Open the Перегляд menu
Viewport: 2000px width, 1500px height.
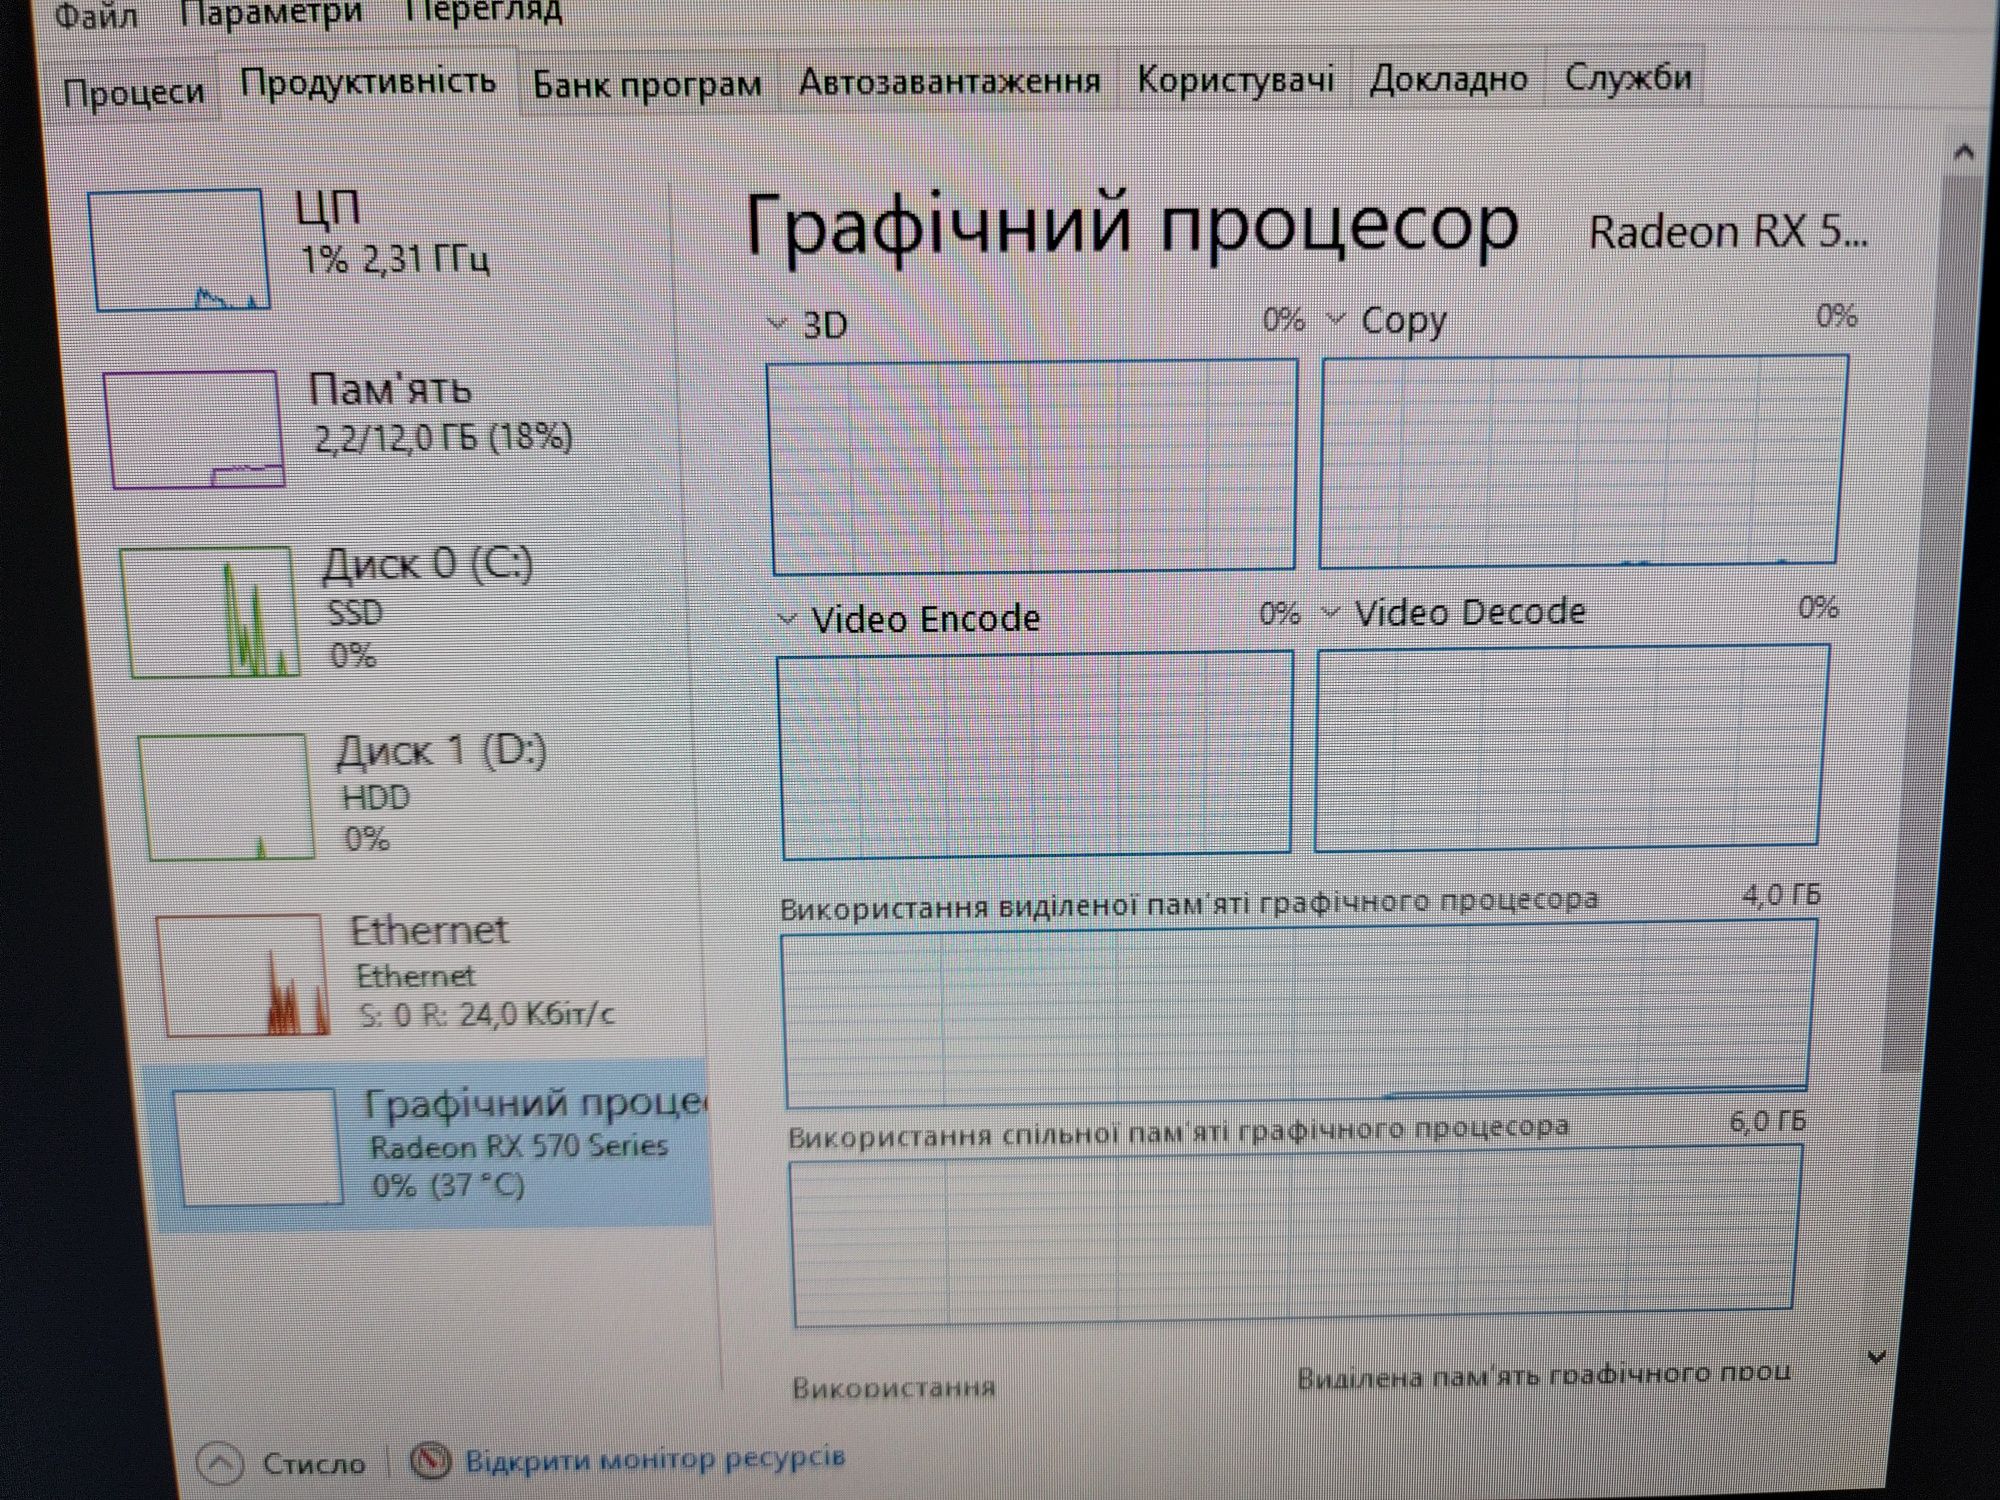coord(484,12)
